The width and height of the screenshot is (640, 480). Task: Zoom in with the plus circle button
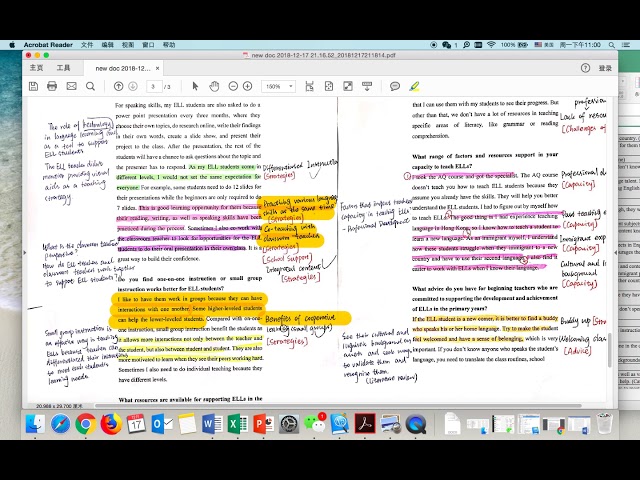pyautogui.click(x=248, y=86)
